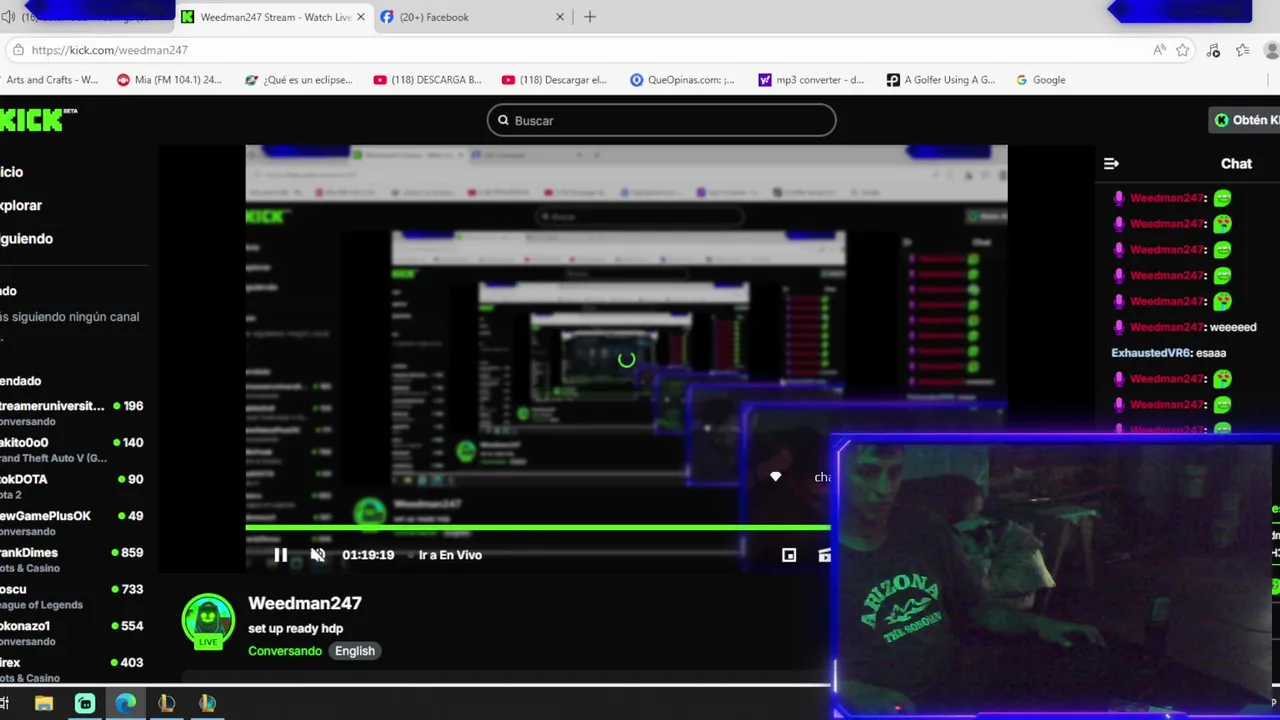
Task: Click the Kick logo to go home
Action: [x=37, y=120]
